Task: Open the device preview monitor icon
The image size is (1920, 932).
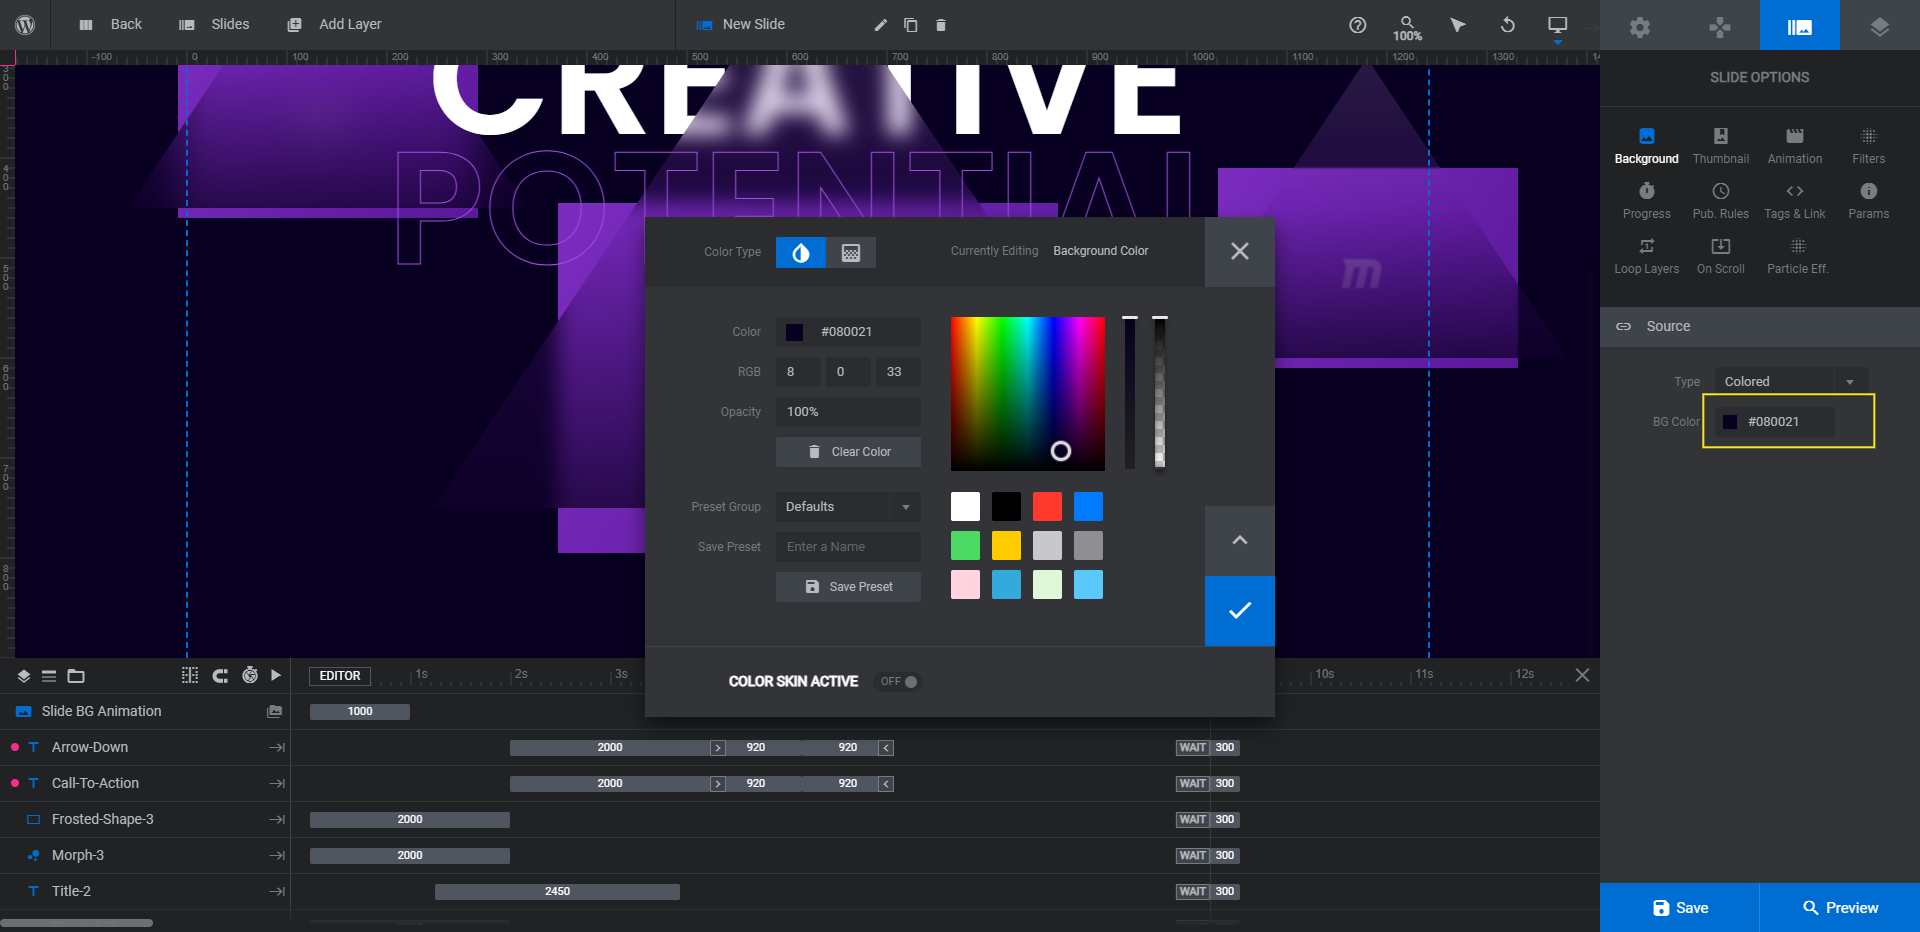Action: [1557, 25]
